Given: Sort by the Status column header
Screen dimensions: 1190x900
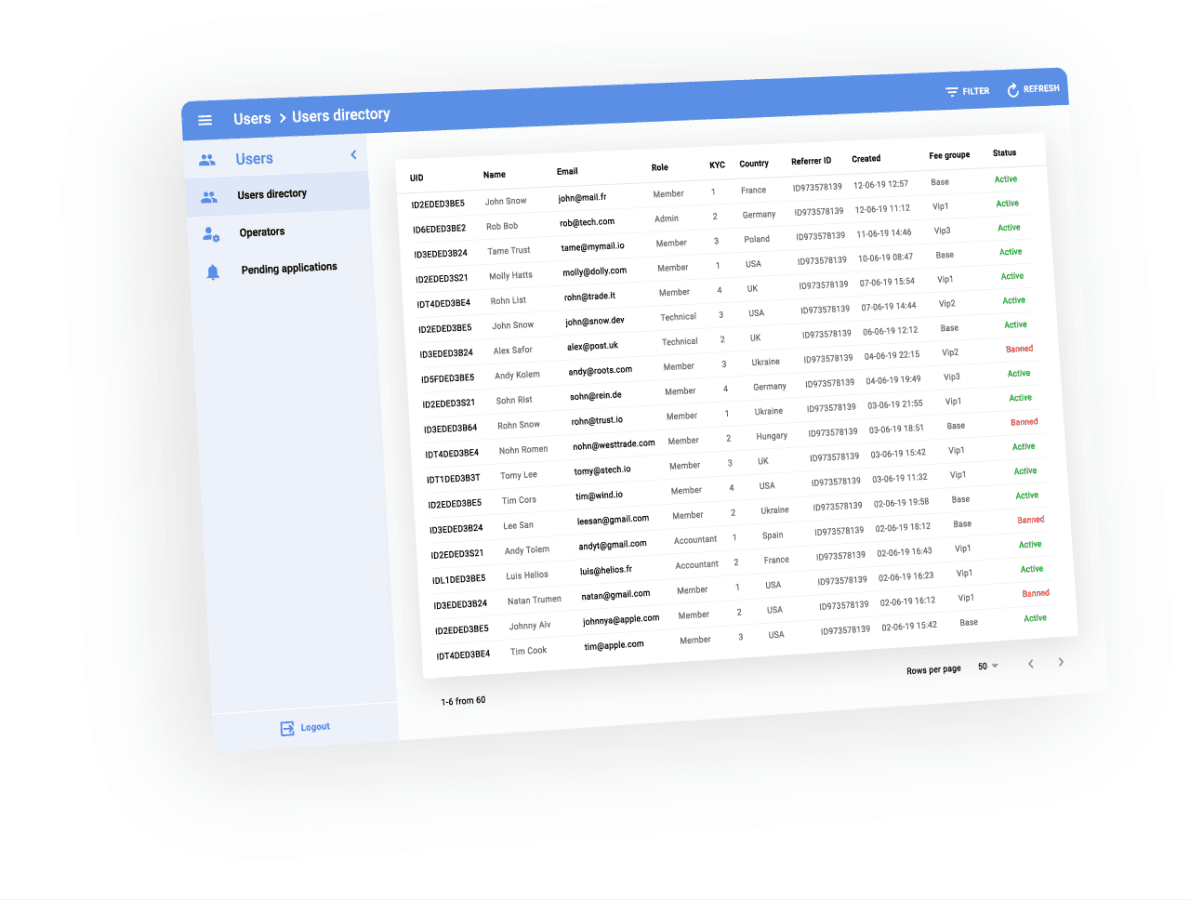Looking at the screenshot, I should [1004, 153].
